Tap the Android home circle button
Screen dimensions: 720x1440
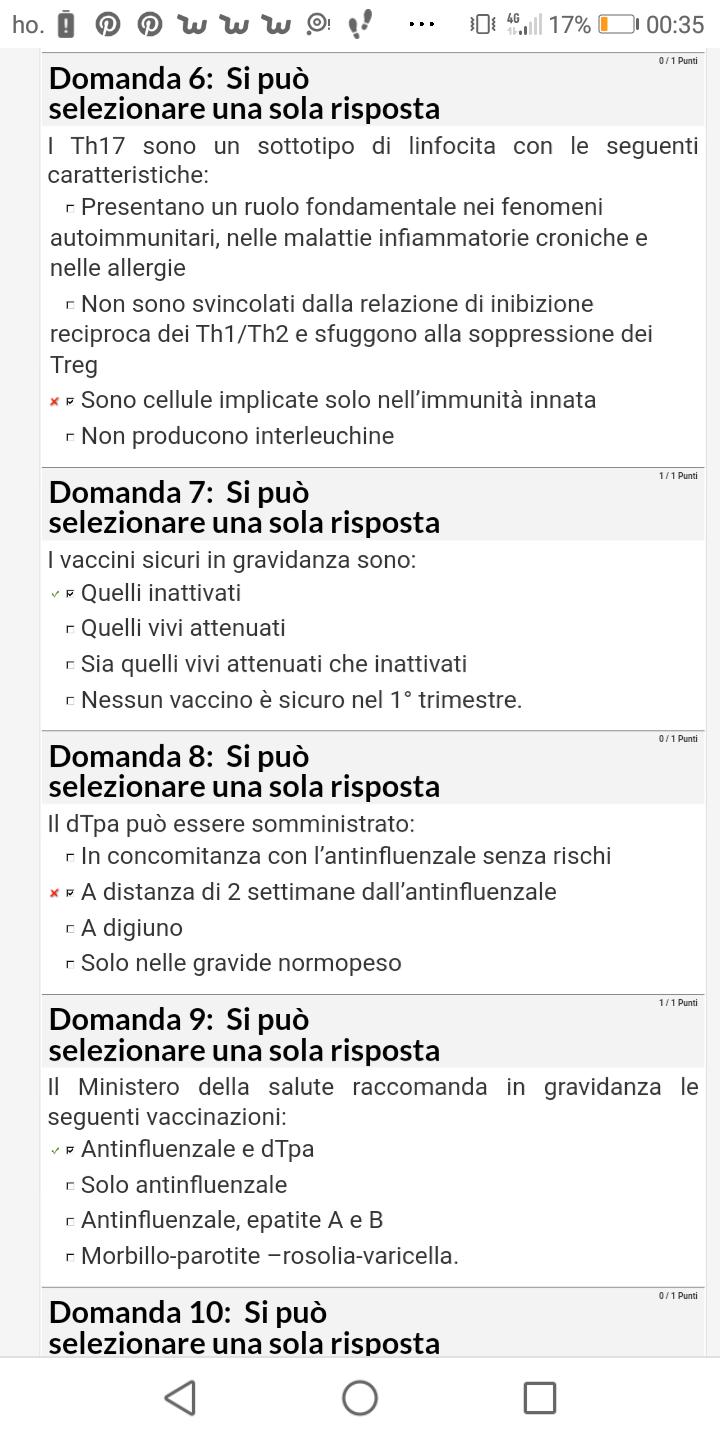coord(360,1397)
